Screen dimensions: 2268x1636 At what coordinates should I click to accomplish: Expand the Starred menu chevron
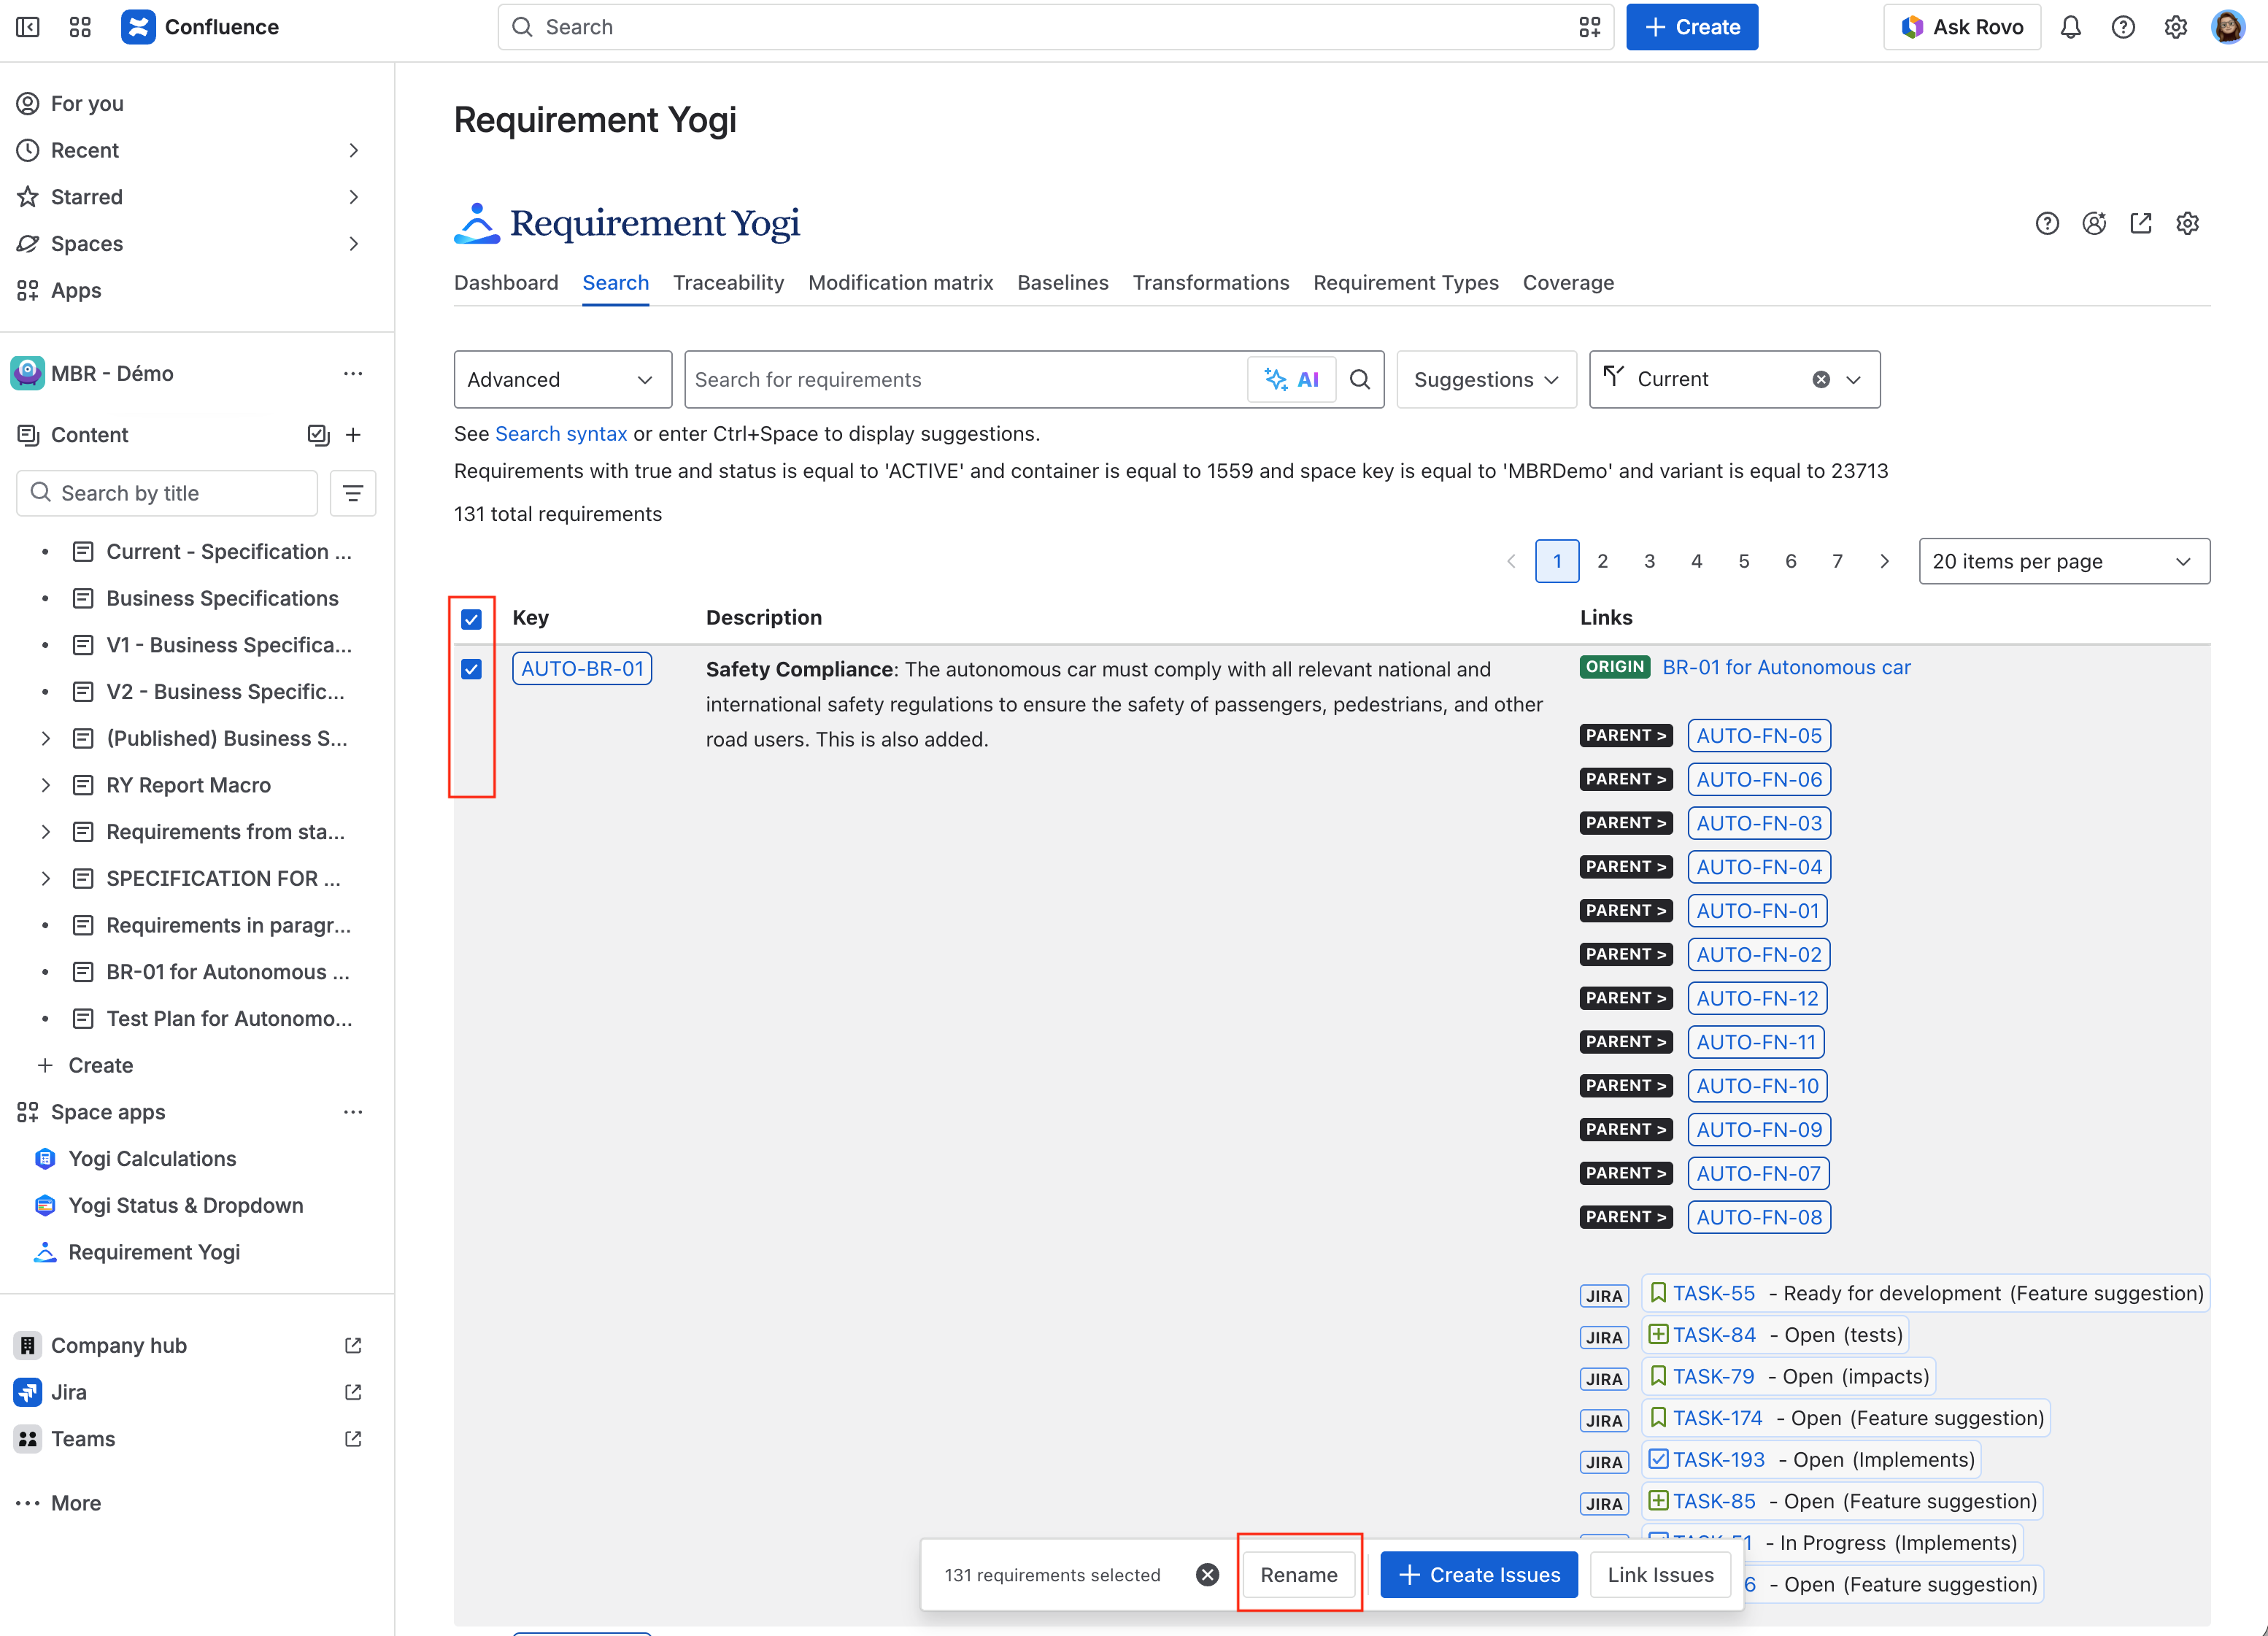(x=353, y=197)
